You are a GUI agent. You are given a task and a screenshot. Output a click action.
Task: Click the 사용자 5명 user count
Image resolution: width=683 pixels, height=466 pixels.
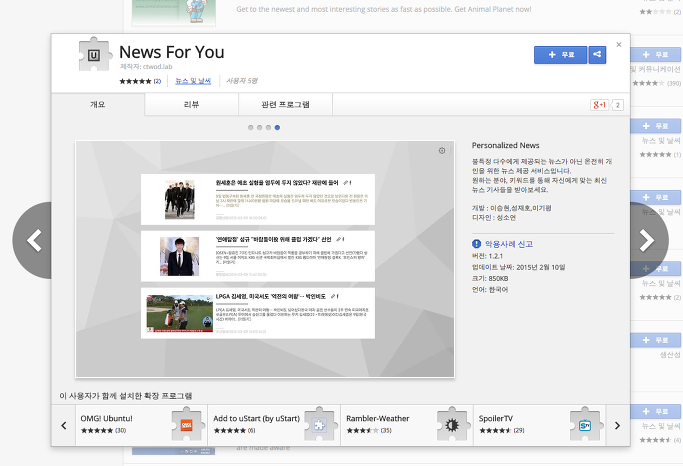(242, 81)
